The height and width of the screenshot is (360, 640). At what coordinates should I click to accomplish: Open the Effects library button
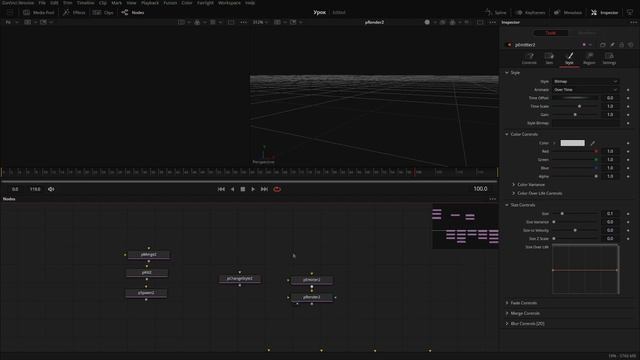[74, 13]
